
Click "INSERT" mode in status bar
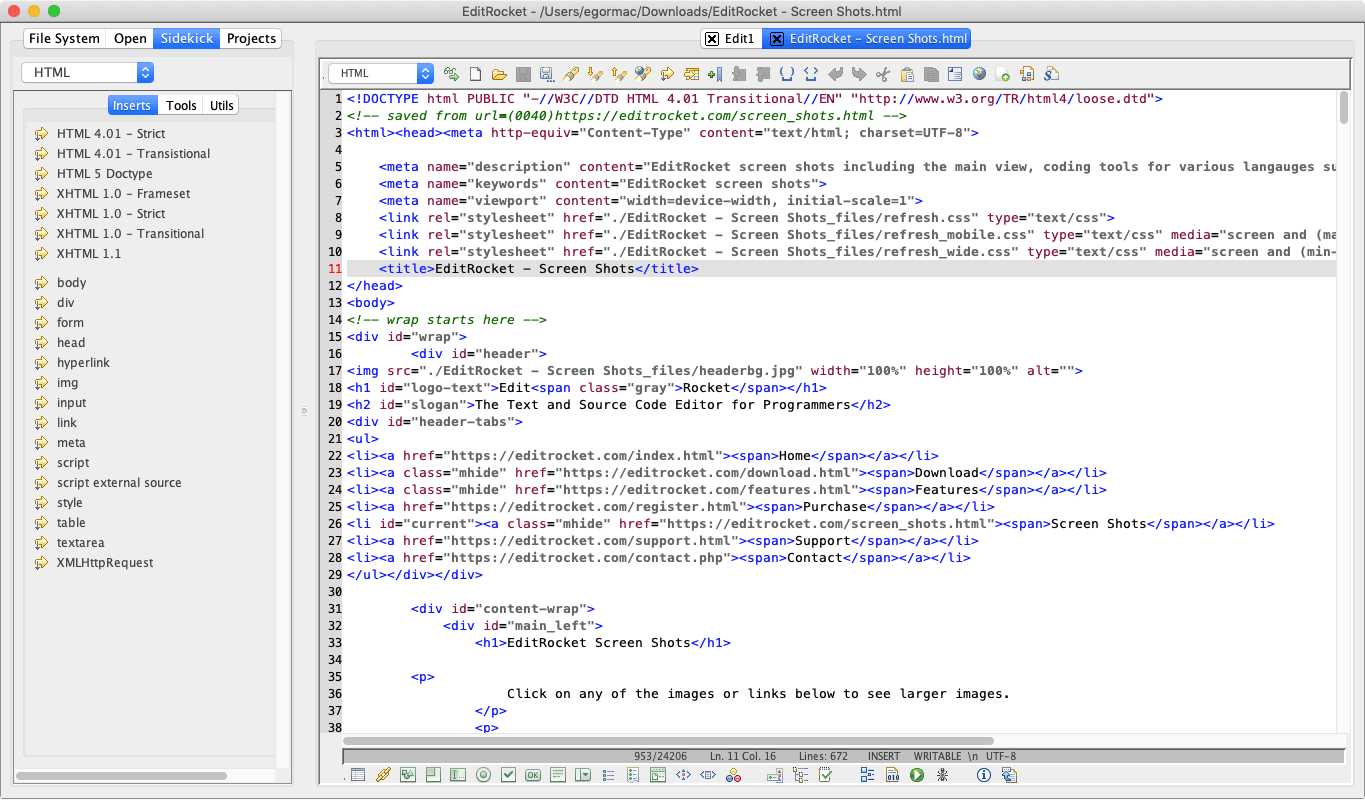click(x=884, y=756)
